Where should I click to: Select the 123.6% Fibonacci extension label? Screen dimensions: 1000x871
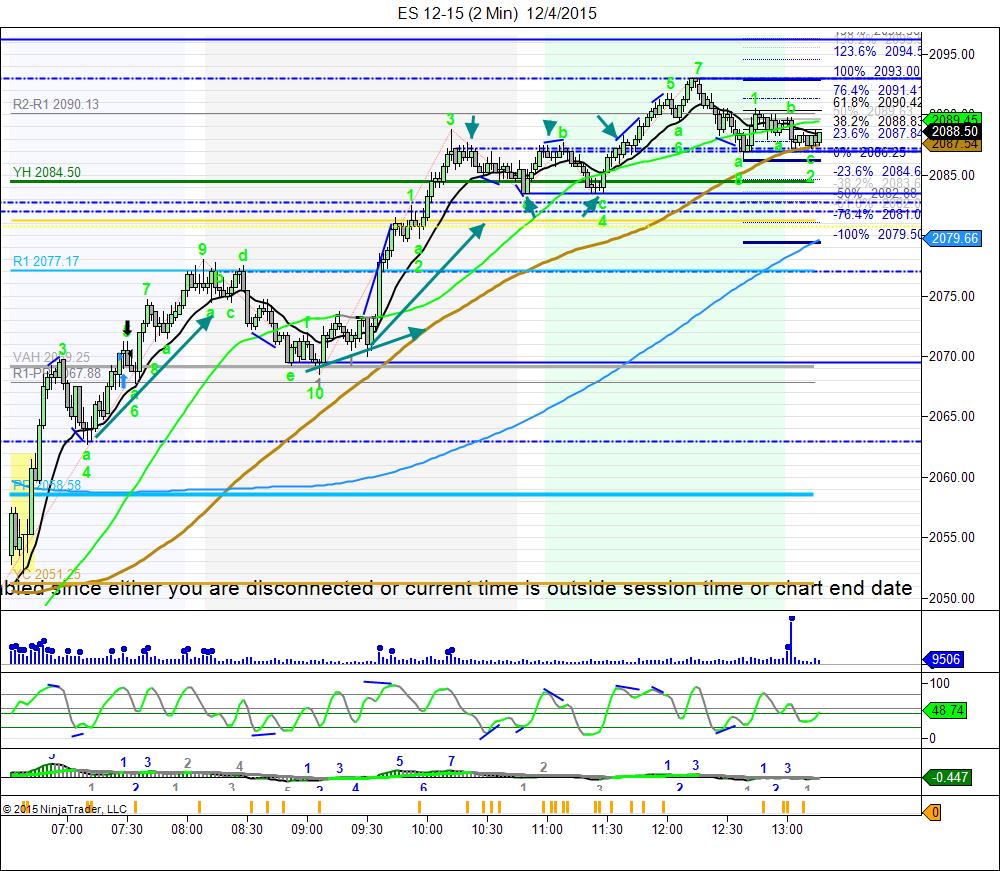tap(877, 51)
